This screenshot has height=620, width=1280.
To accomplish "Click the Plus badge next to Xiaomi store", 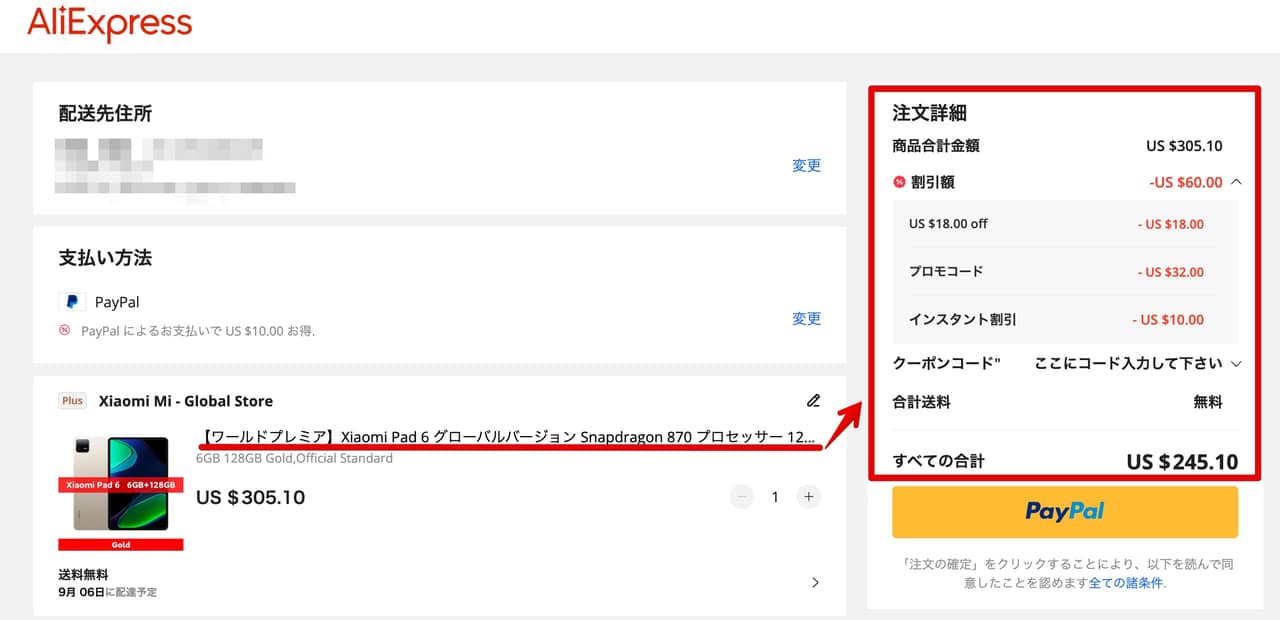I will 72,401.
